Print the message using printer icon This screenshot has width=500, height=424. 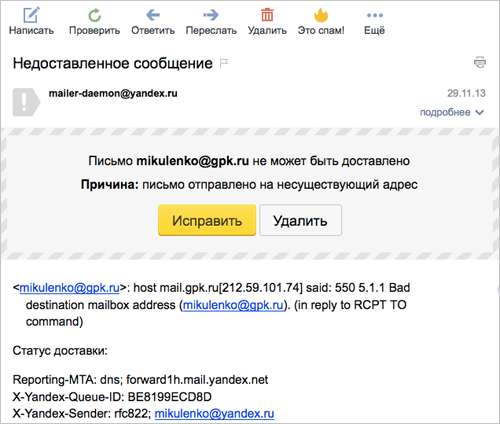480,62
